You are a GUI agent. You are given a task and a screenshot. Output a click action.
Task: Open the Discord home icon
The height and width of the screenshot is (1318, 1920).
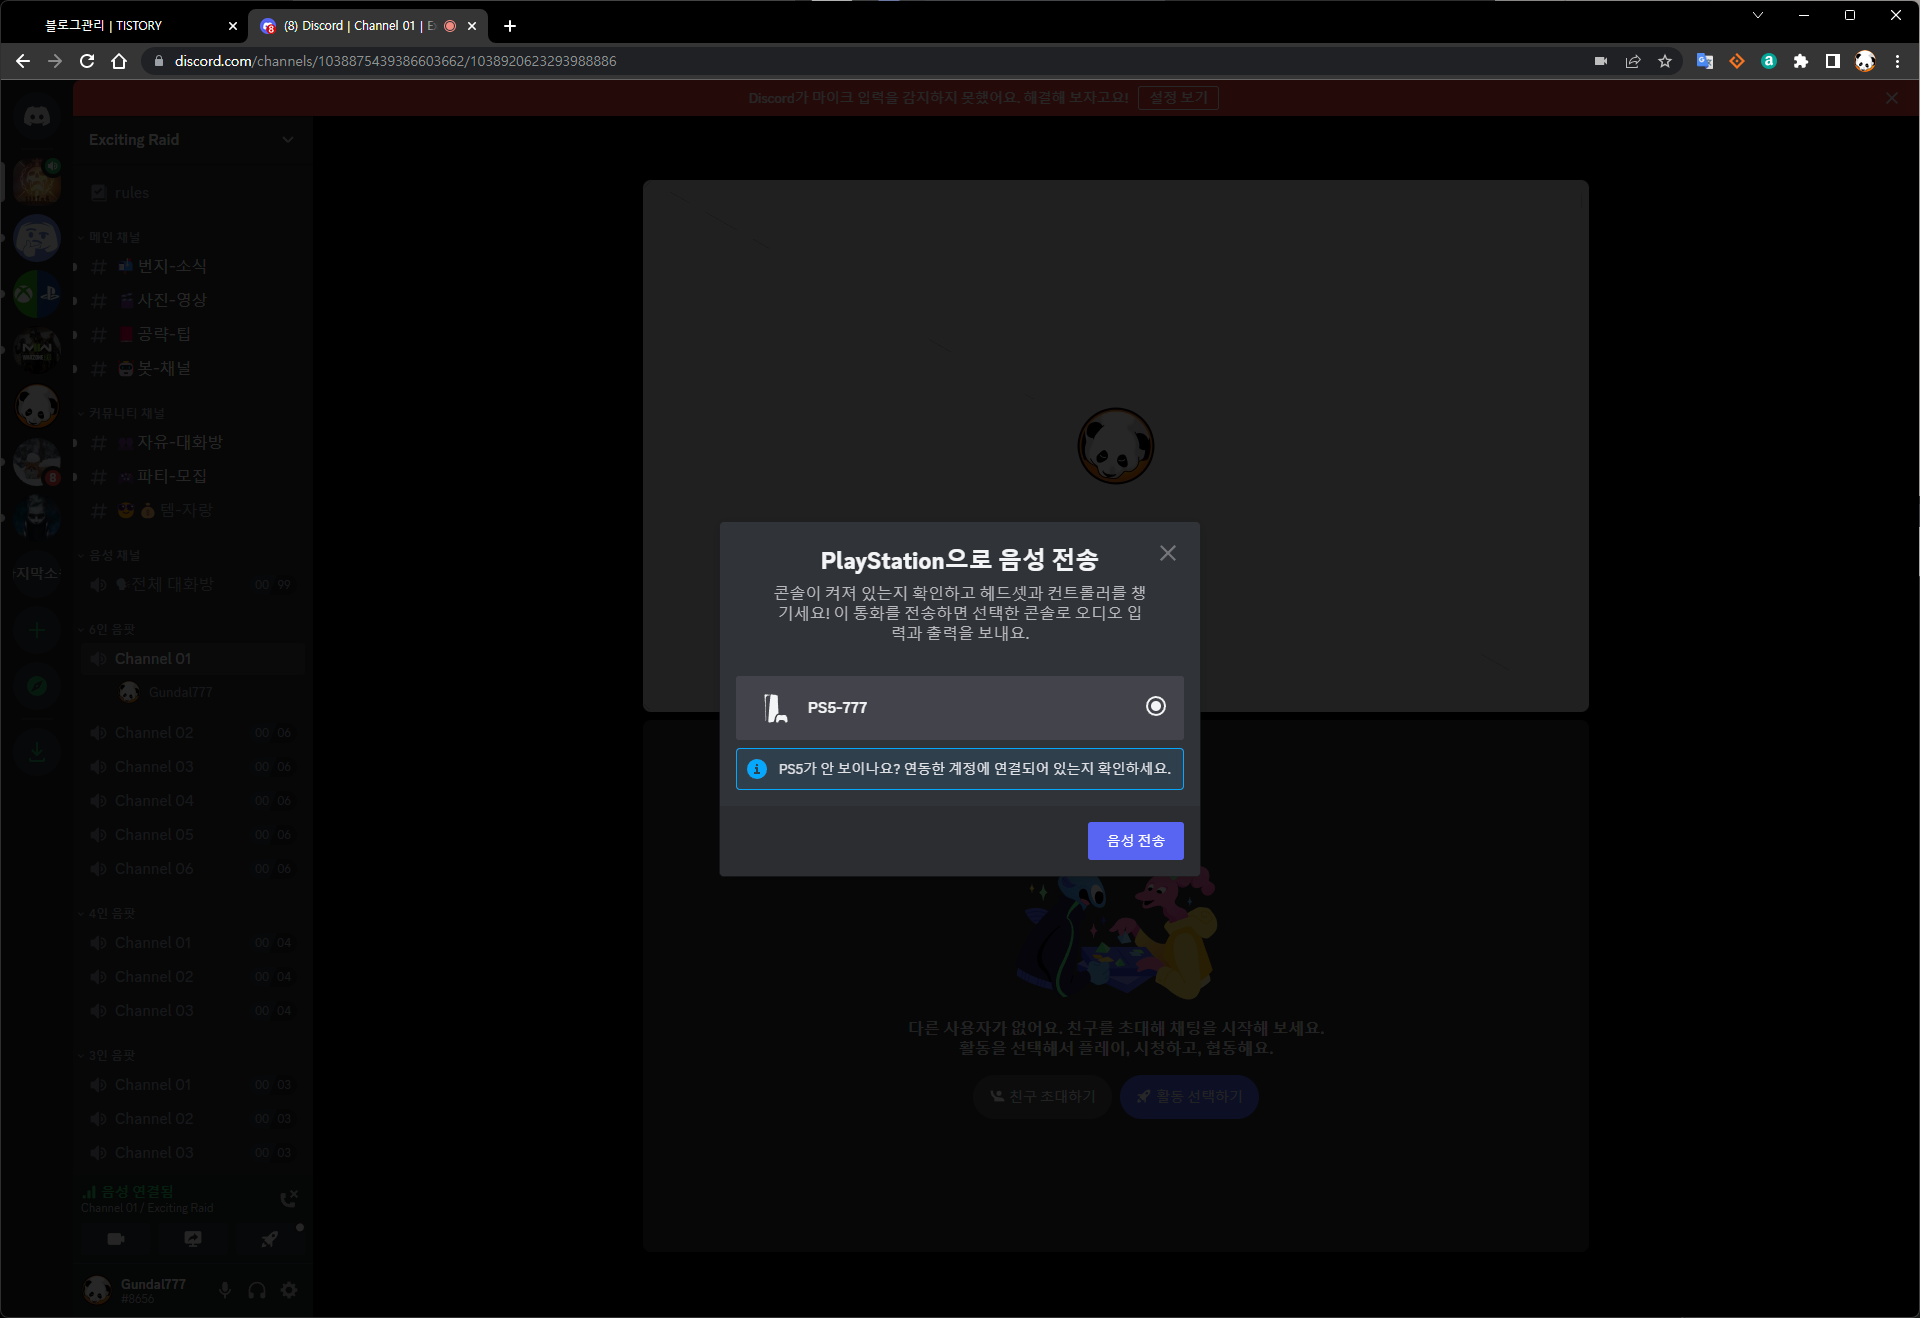pos(37,117)
